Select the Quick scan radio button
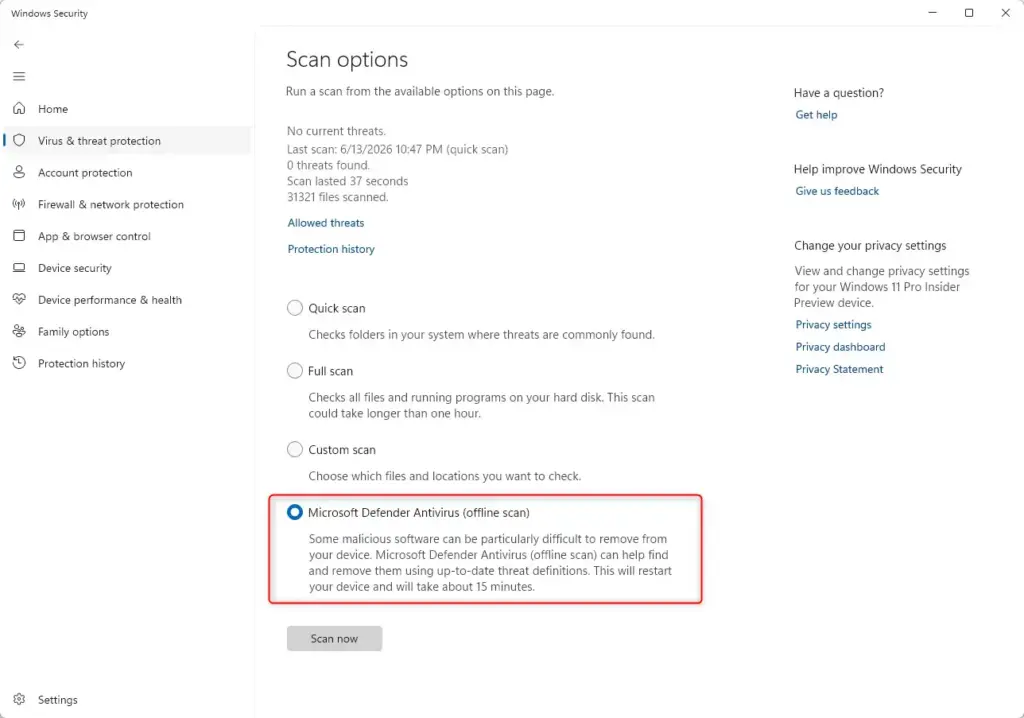 click(295, 308)
